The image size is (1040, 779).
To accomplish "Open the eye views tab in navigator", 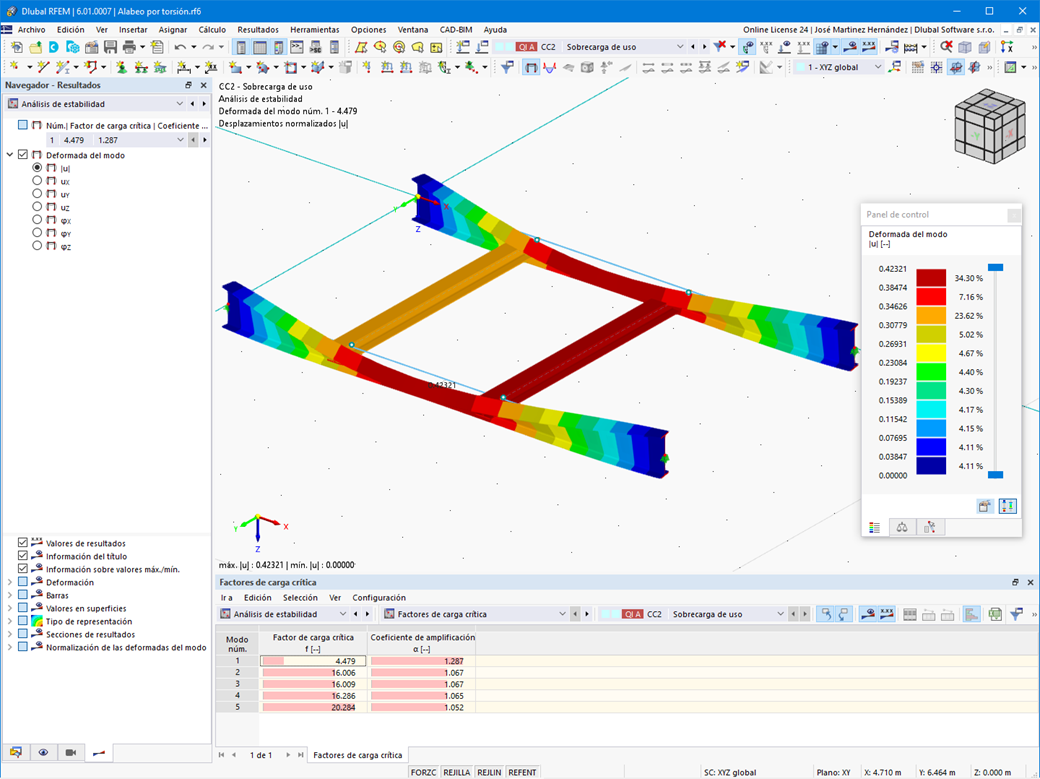I will pyautogui.click(x=43, y=752).
